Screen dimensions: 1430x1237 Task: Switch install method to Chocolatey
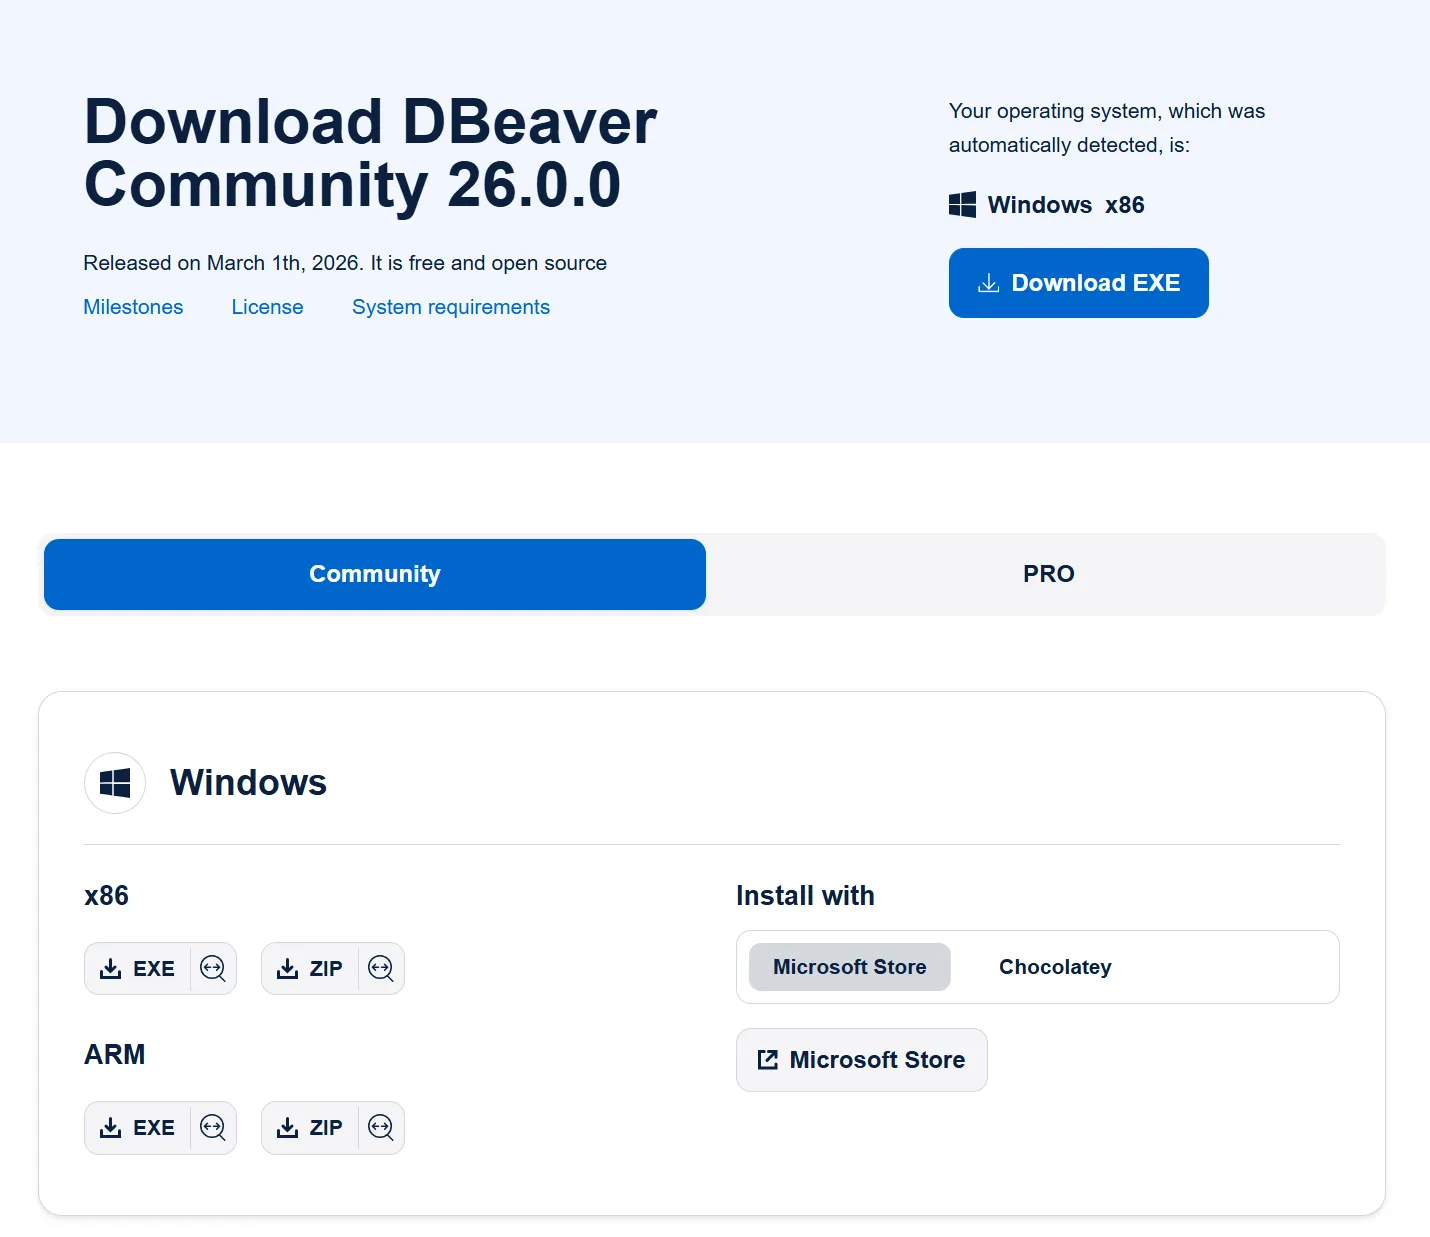pos(1055,967)
